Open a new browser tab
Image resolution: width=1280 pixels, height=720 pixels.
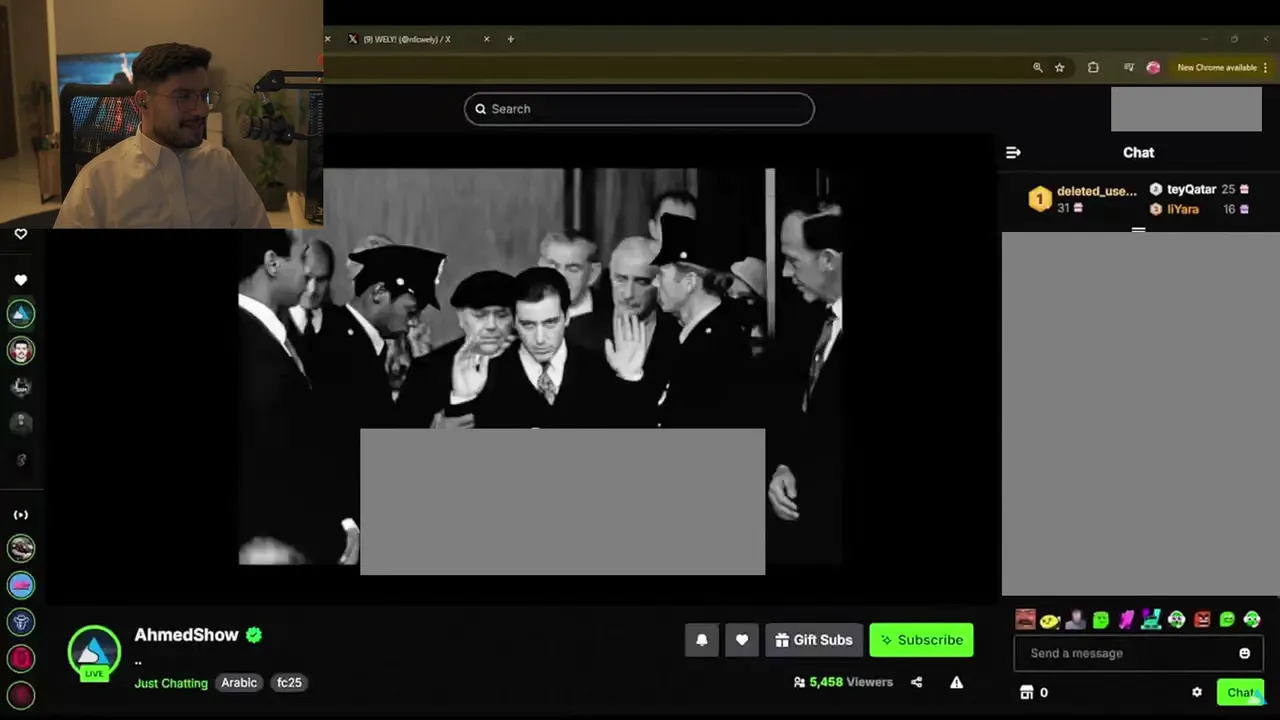coord(511,39)
